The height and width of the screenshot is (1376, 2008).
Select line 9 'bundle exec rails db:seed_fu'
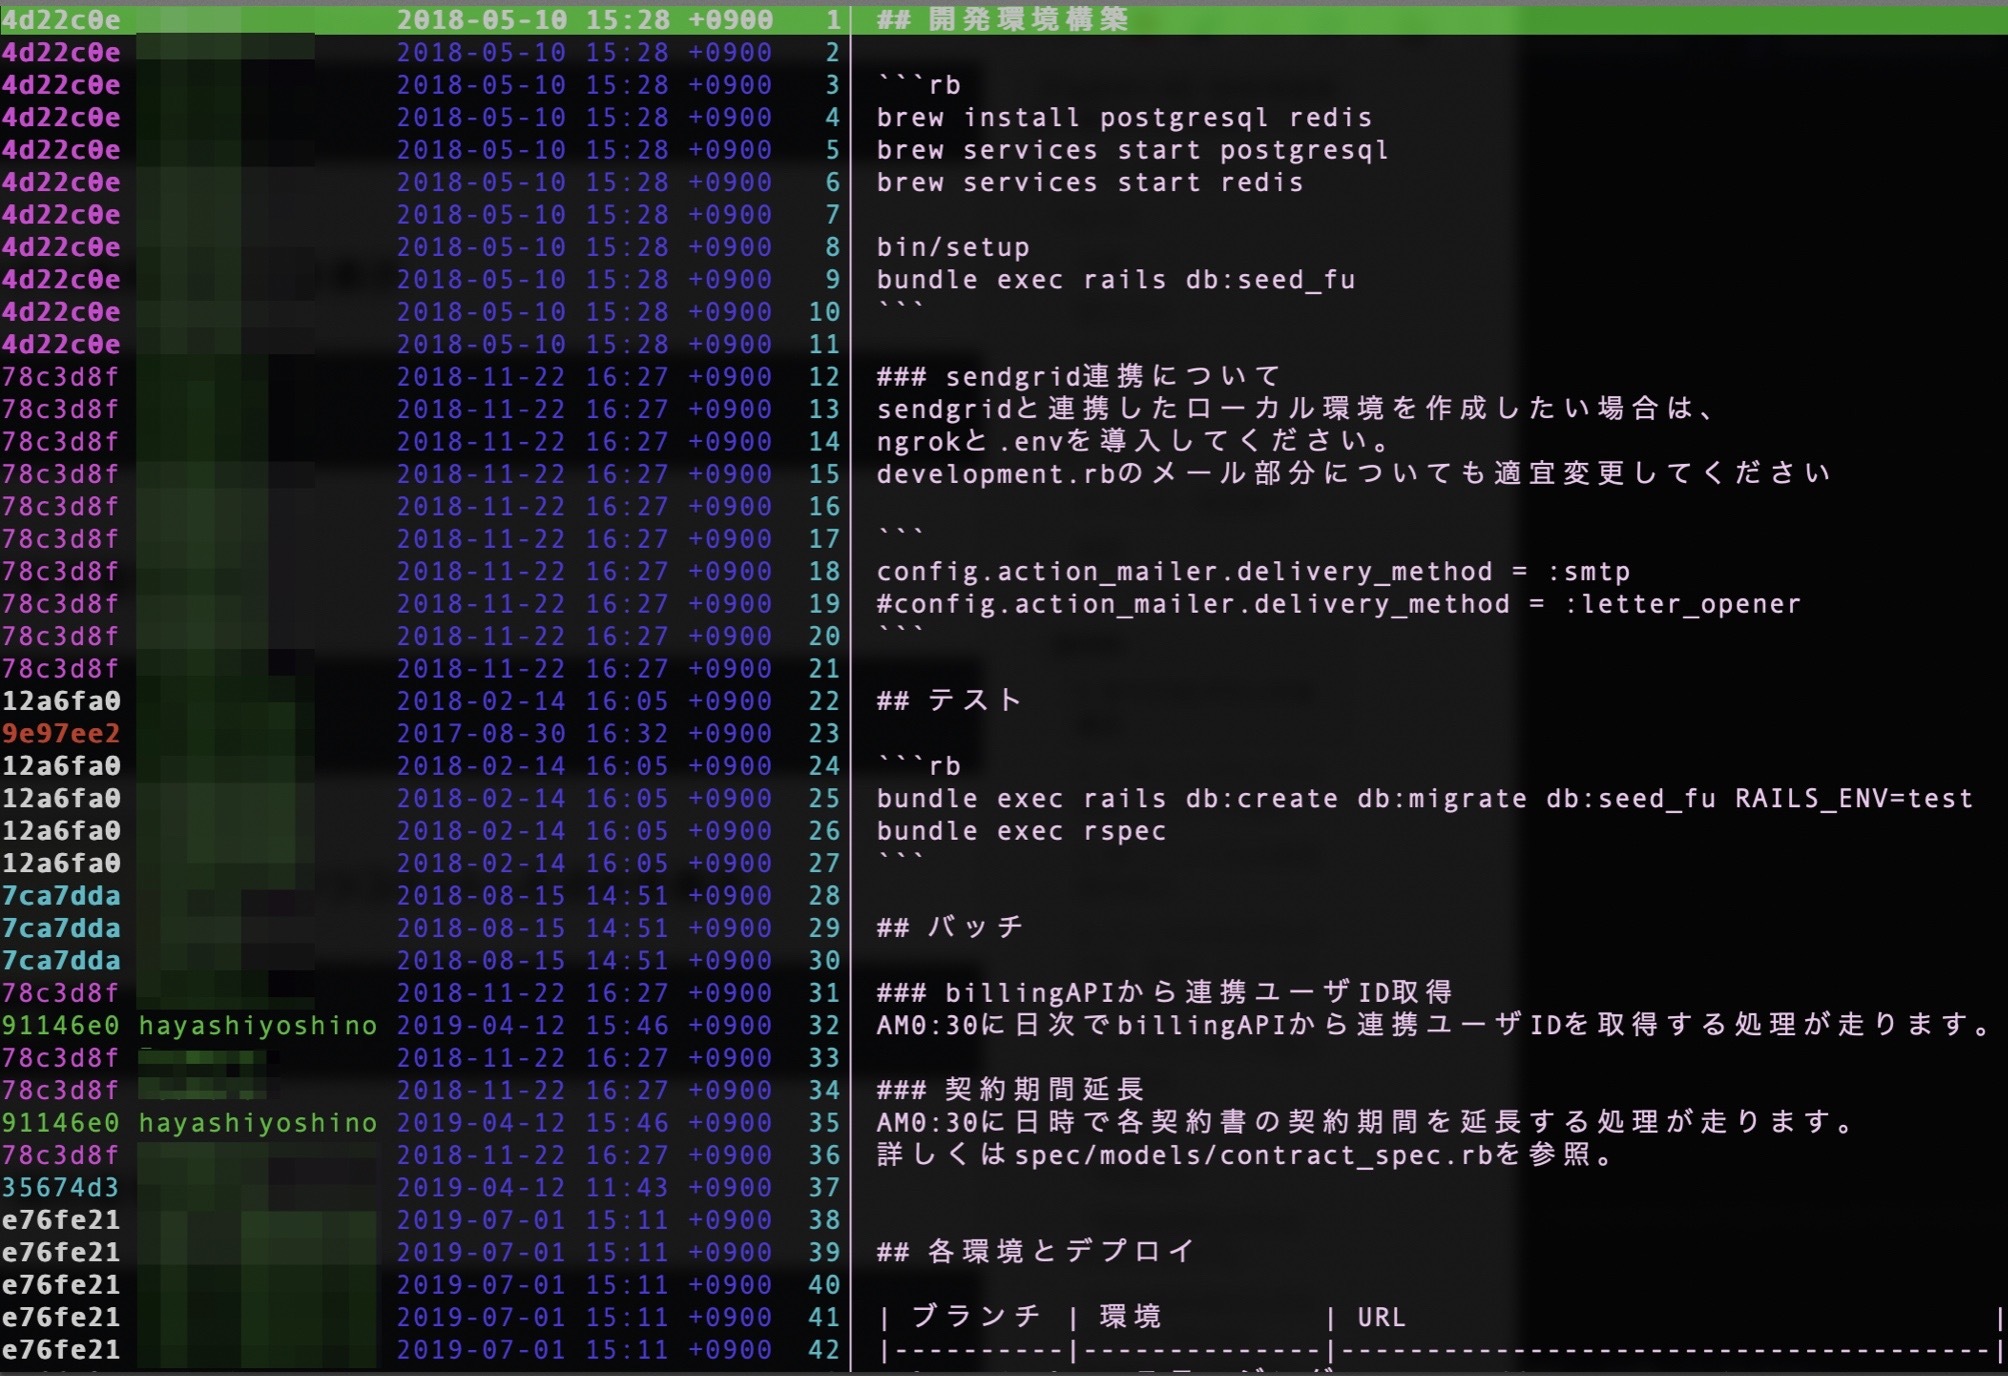(1116, 280)
